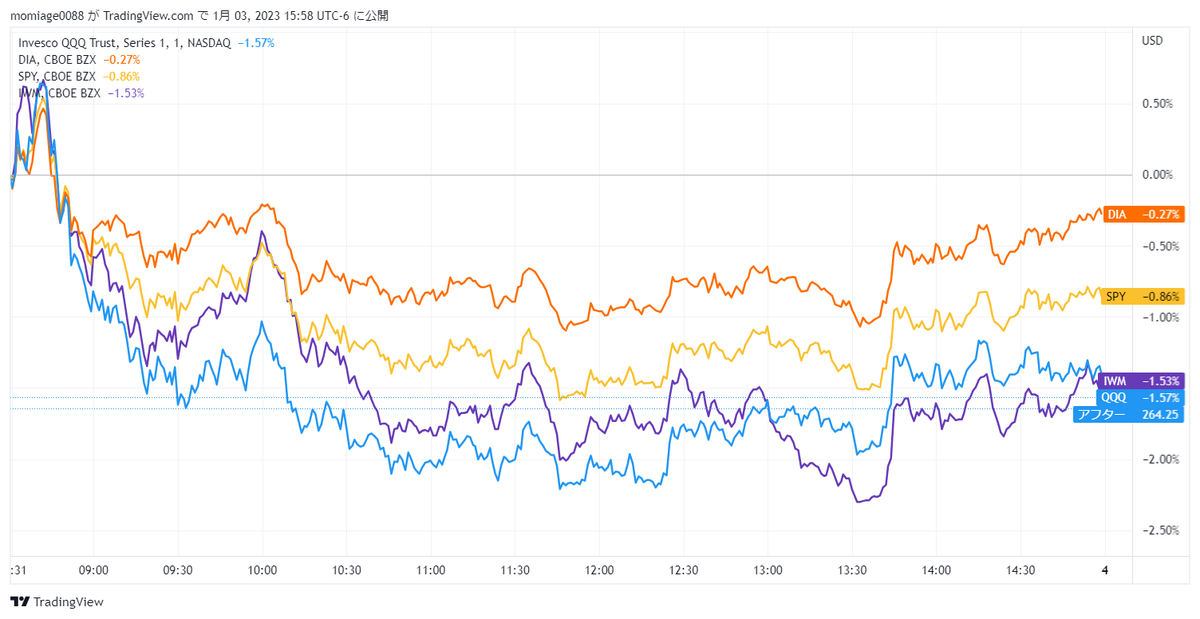Click the 09:30 time axis label
This screenshot has width=1200, height=619.
(177, 570)
